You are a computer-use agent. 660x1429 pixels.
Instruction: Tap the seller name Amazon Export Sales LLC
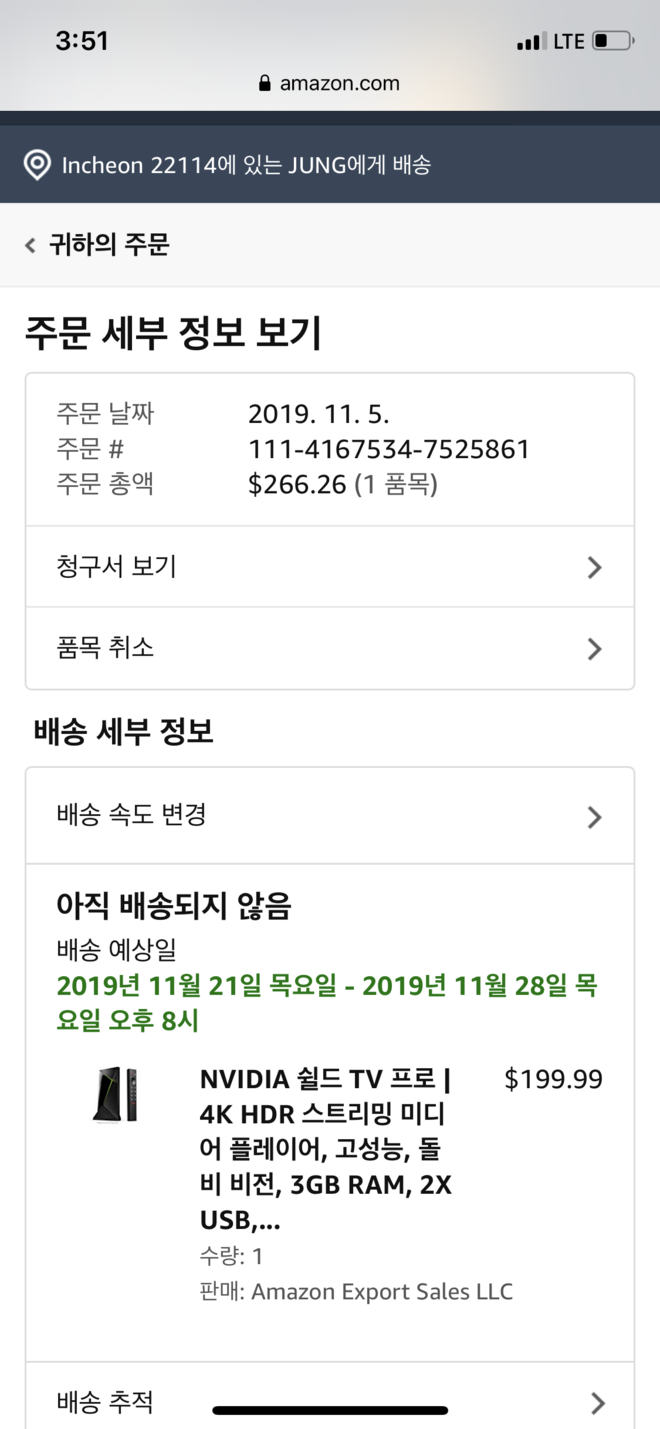[x=382, y=1291]
